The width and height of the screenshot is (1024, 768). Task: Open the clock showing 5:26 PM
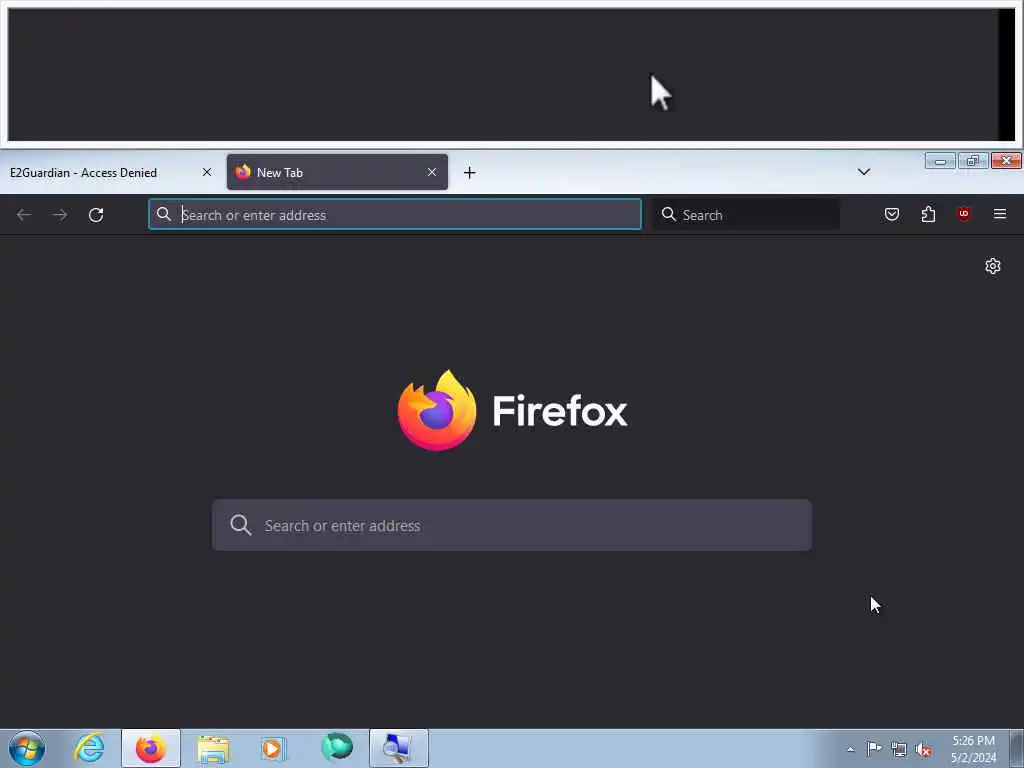tap(973, 749)
